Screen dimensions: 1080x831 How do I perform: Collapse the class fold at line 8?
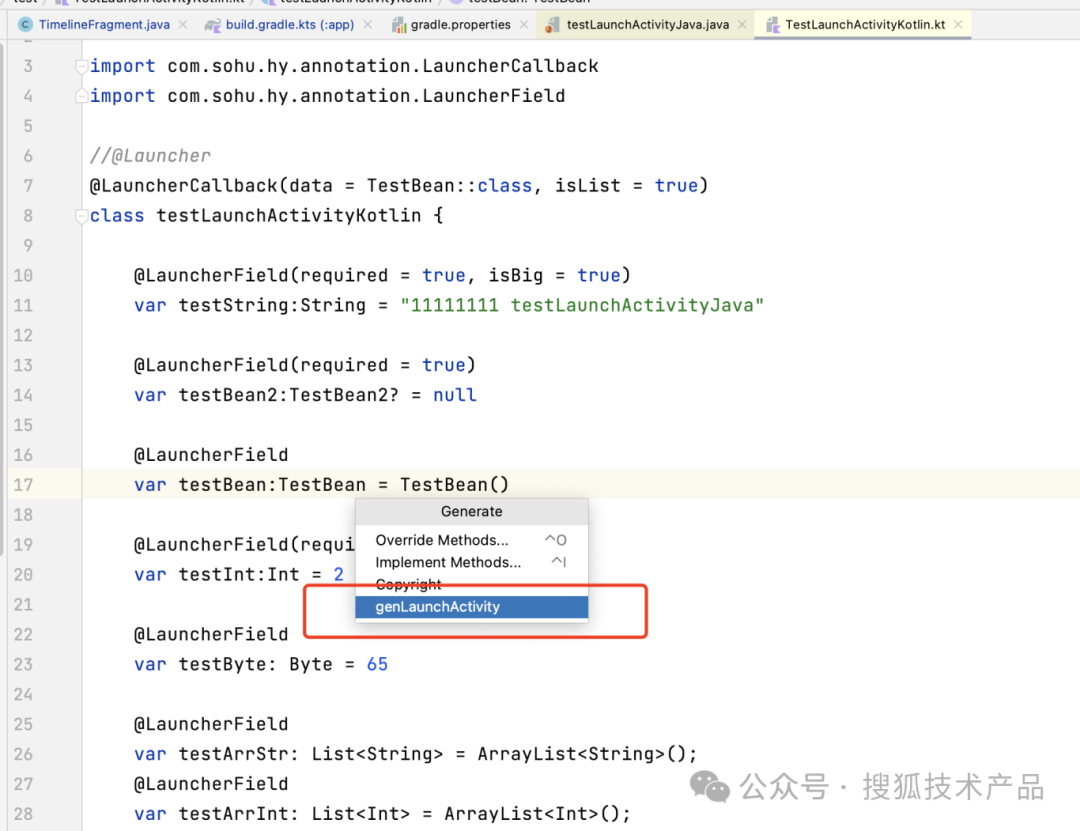82,216
